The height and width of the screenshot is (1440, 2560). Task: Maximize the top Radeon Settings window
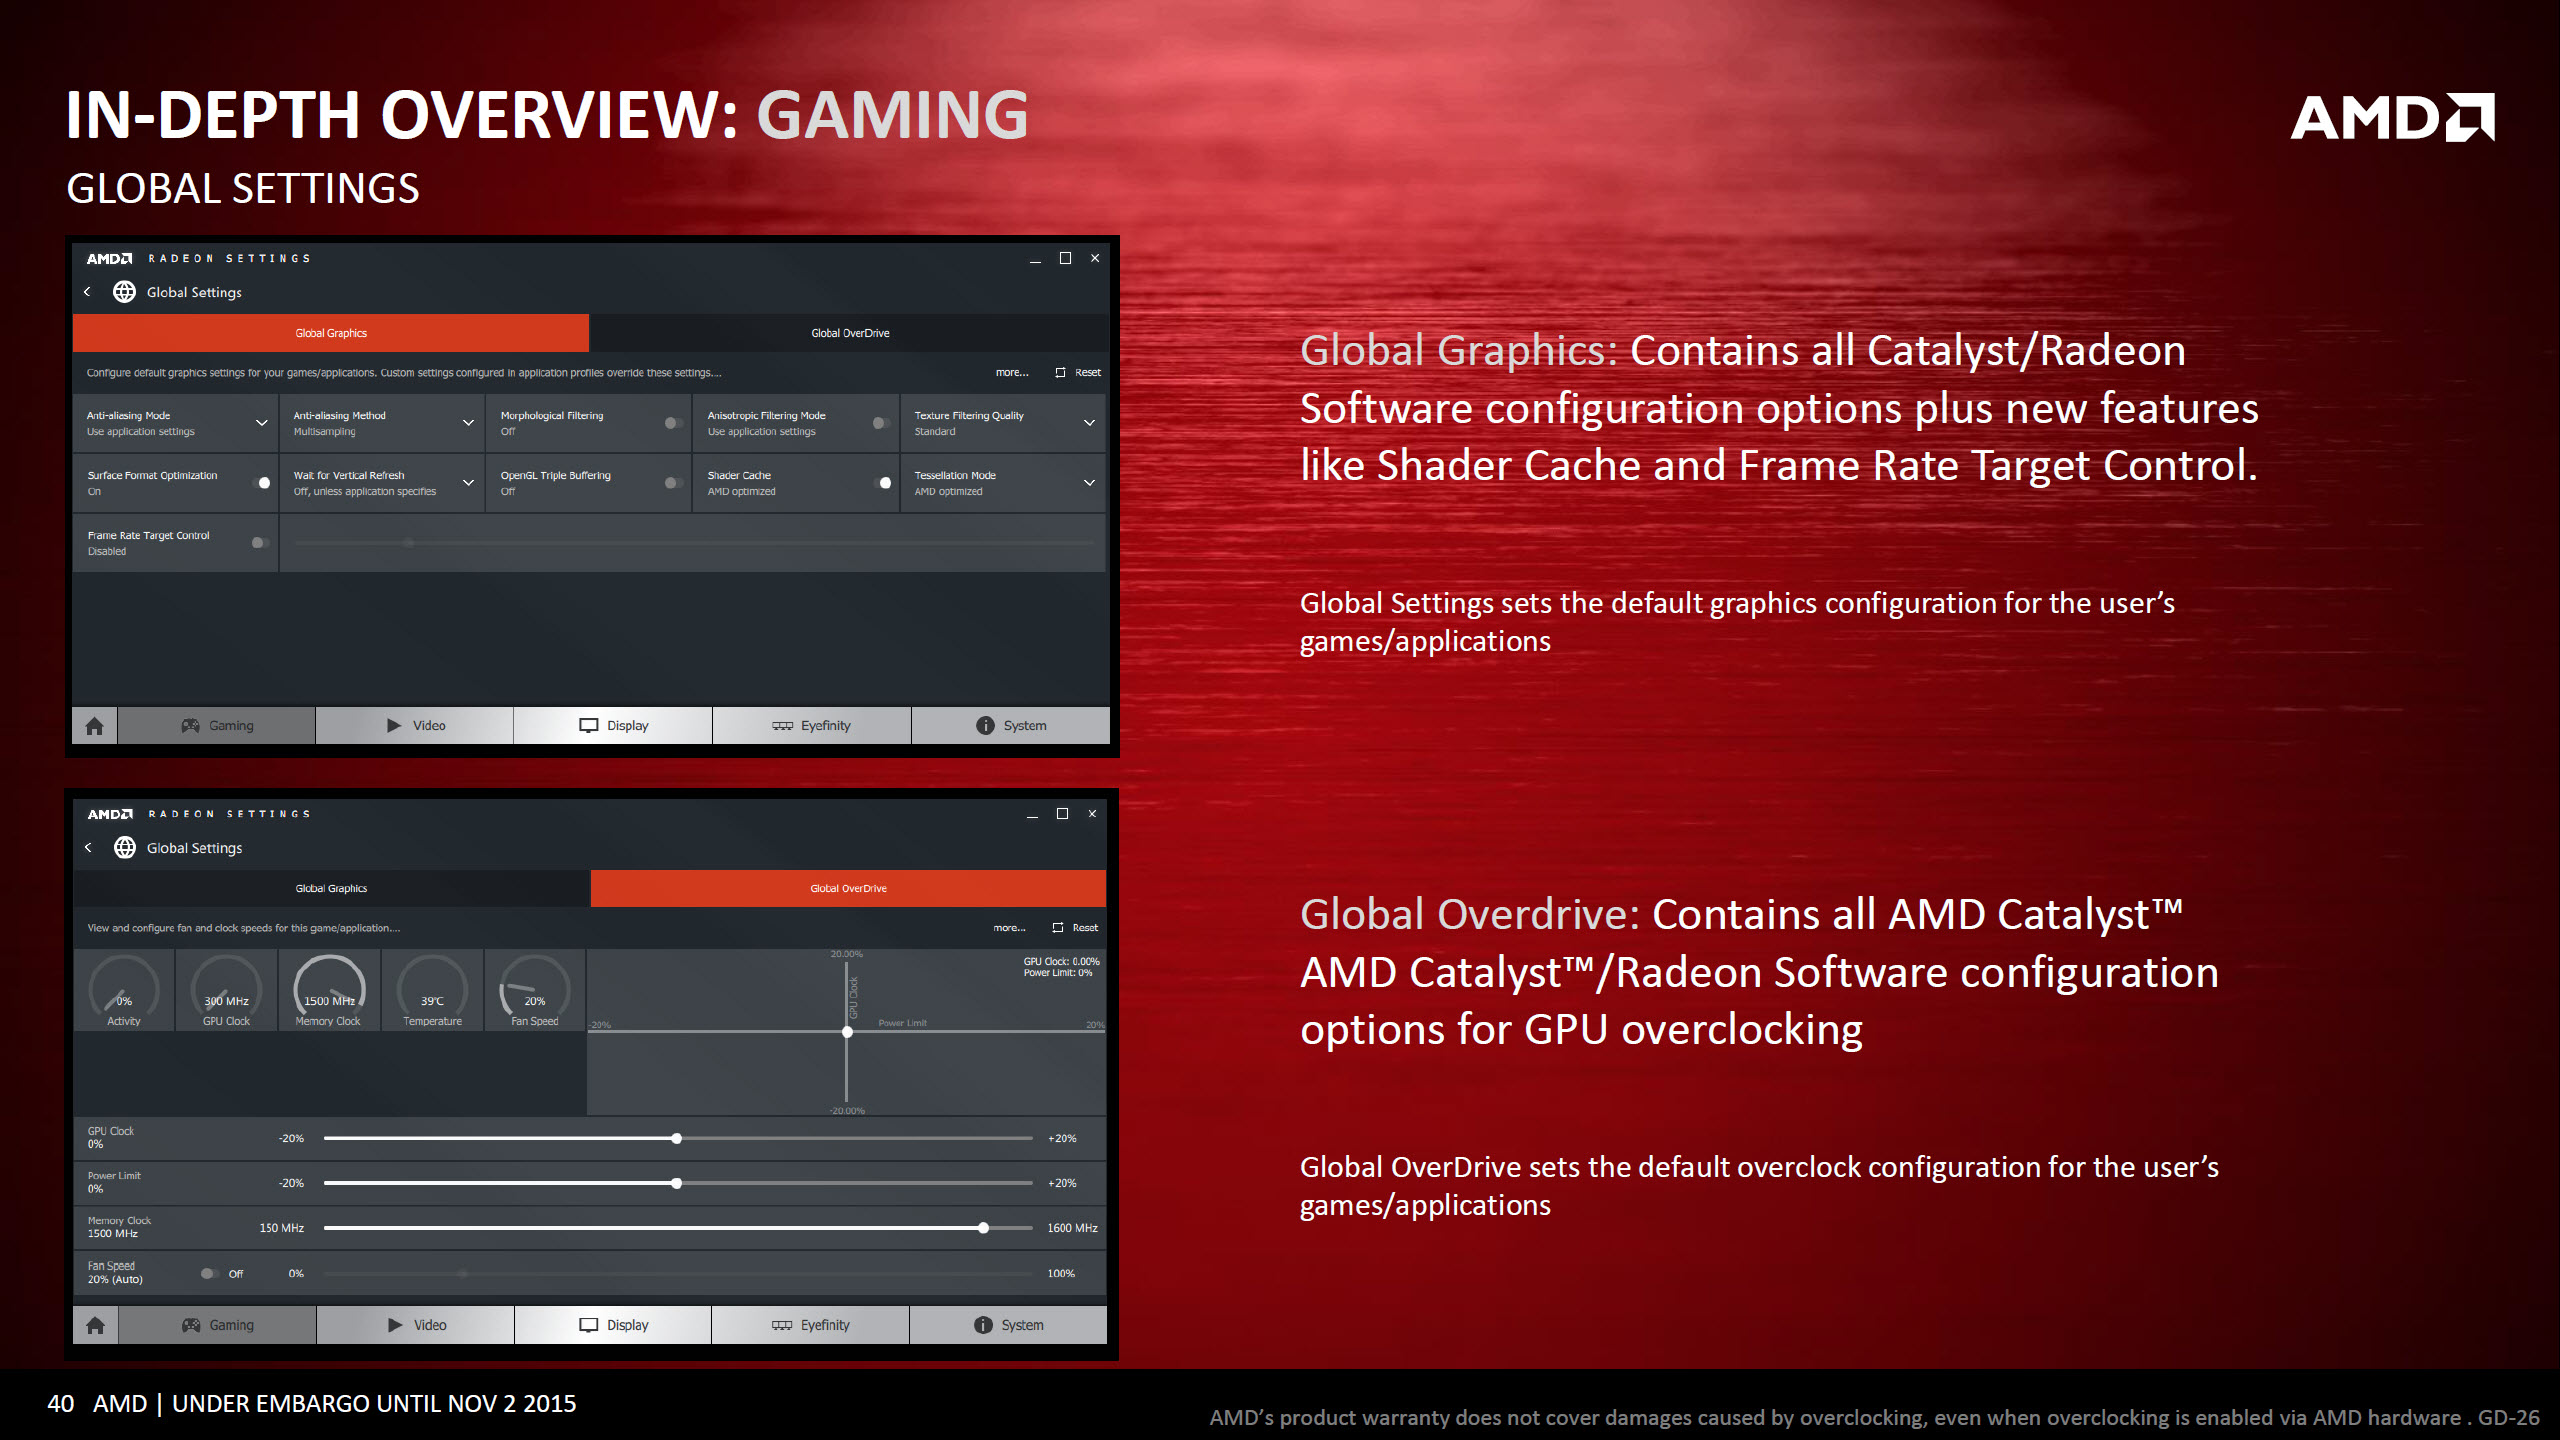pos(1065,258)
